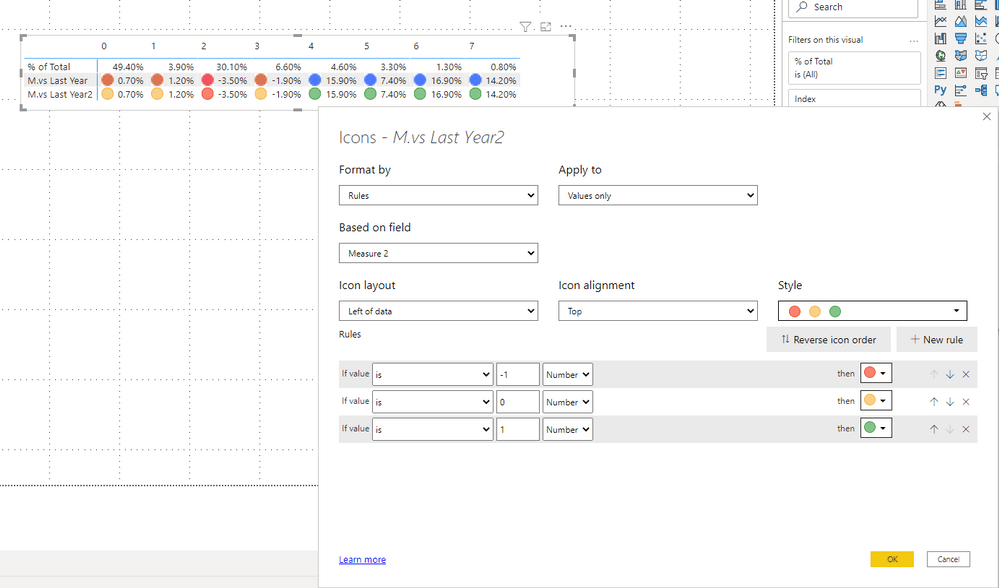Add a New rule
The height and width of the screenshot is (588, 999).
tap(936, 340)
